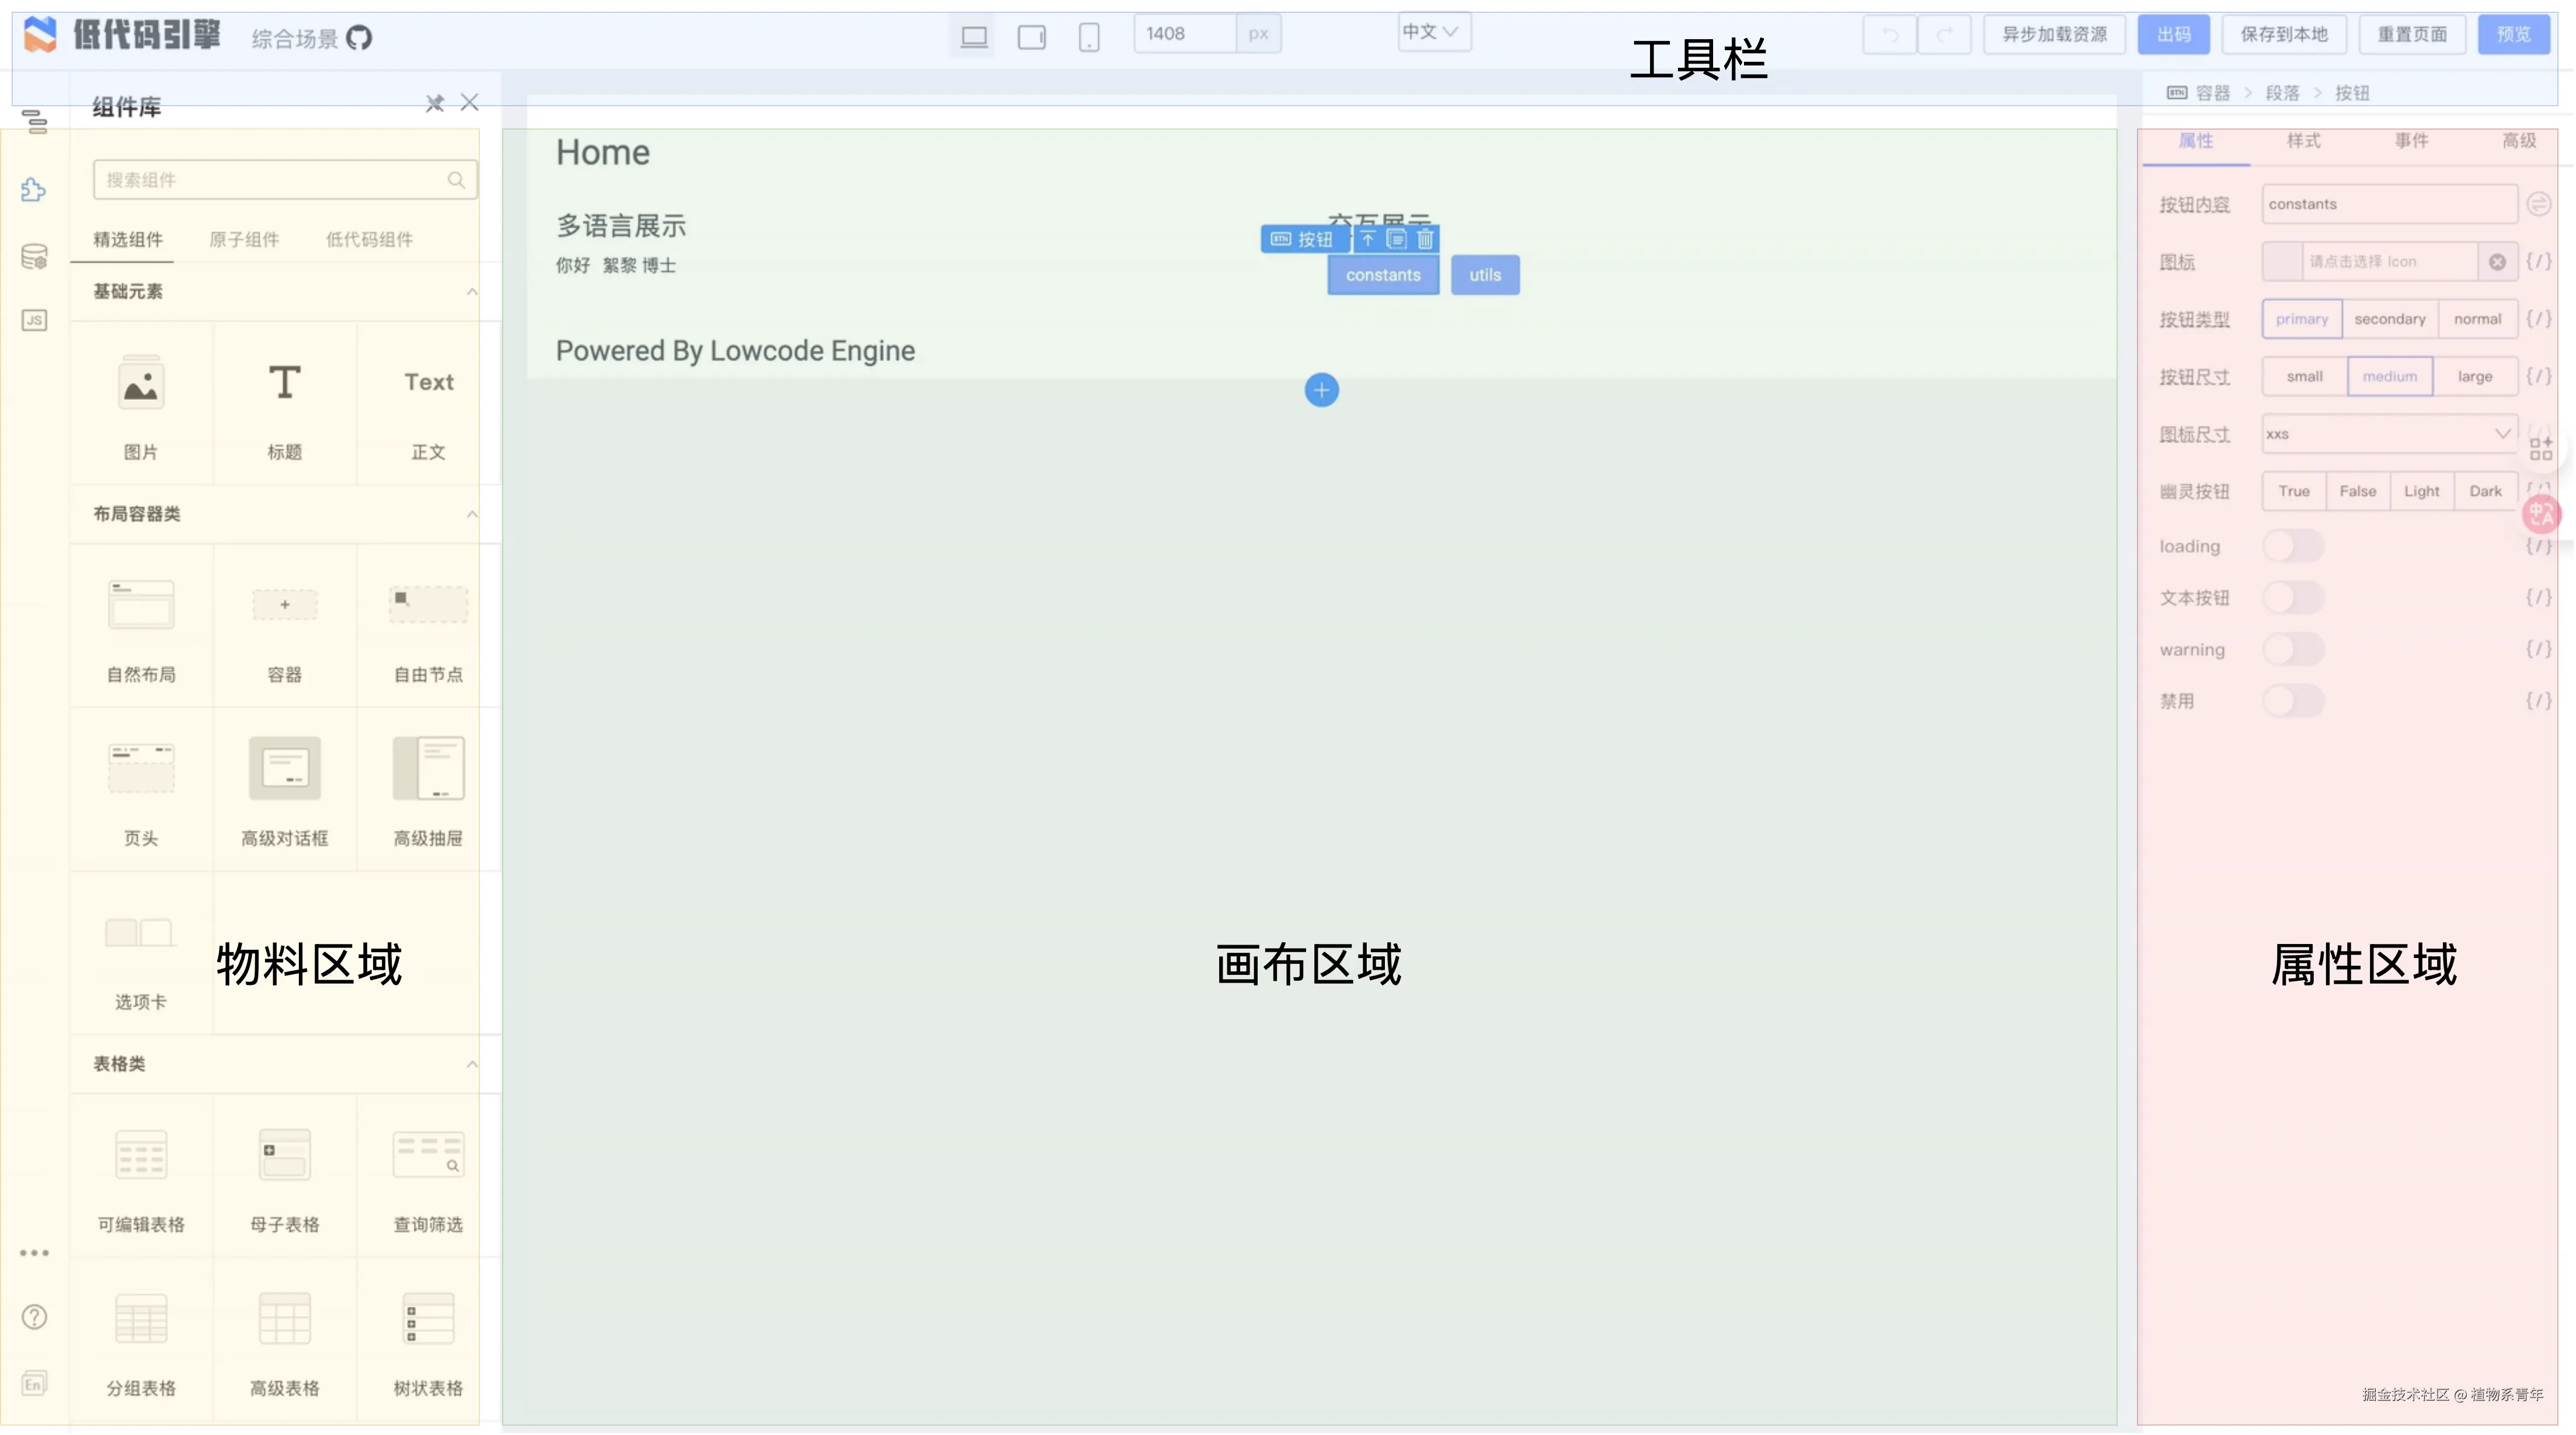Click the help question mark icon

pyautogui.click(x=34, y=1317)
